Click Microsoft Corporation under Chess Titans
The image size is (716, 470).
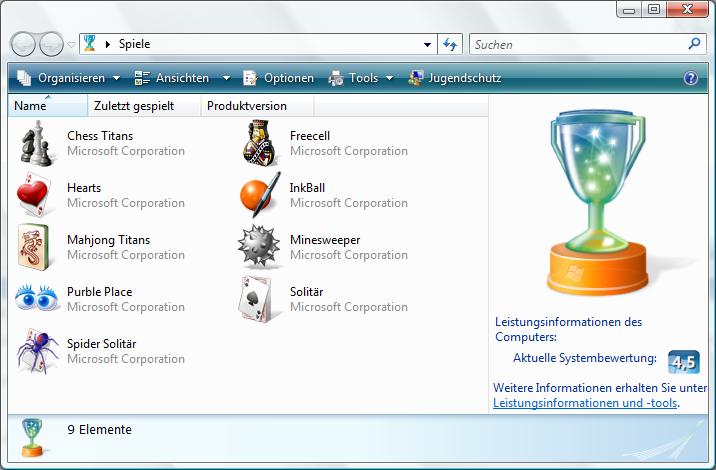click(x=126, y=151)
